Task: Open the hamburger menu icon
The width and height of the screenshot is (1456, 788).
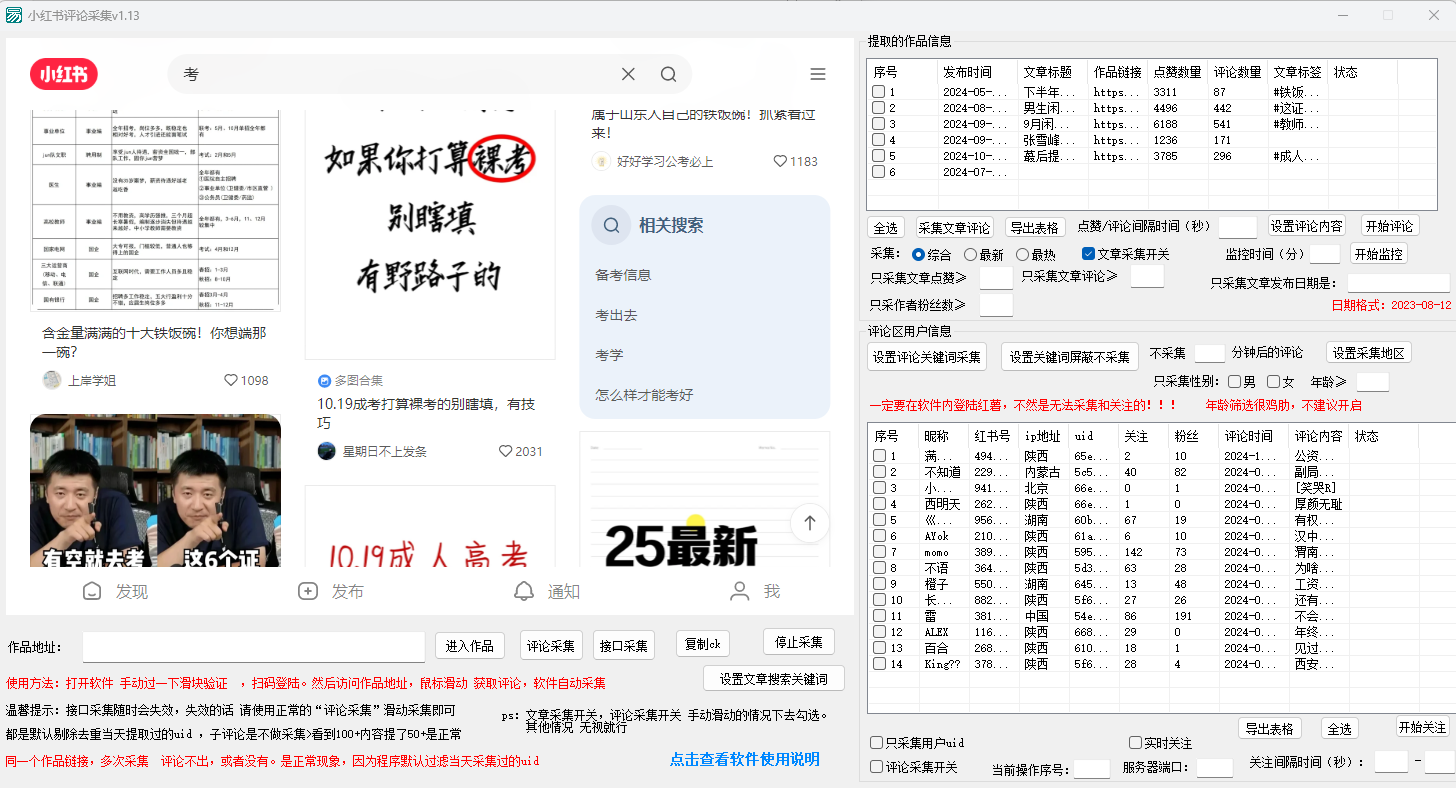Action: [818, 74]
